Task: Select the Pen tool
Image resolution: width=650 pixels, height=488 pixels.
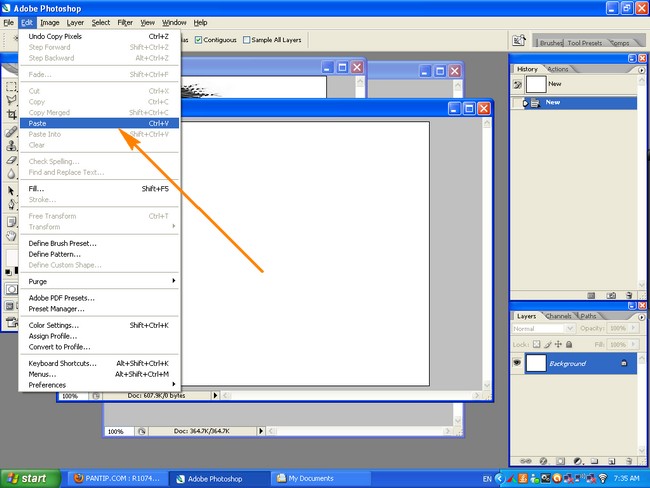Action: pos(11,204)
